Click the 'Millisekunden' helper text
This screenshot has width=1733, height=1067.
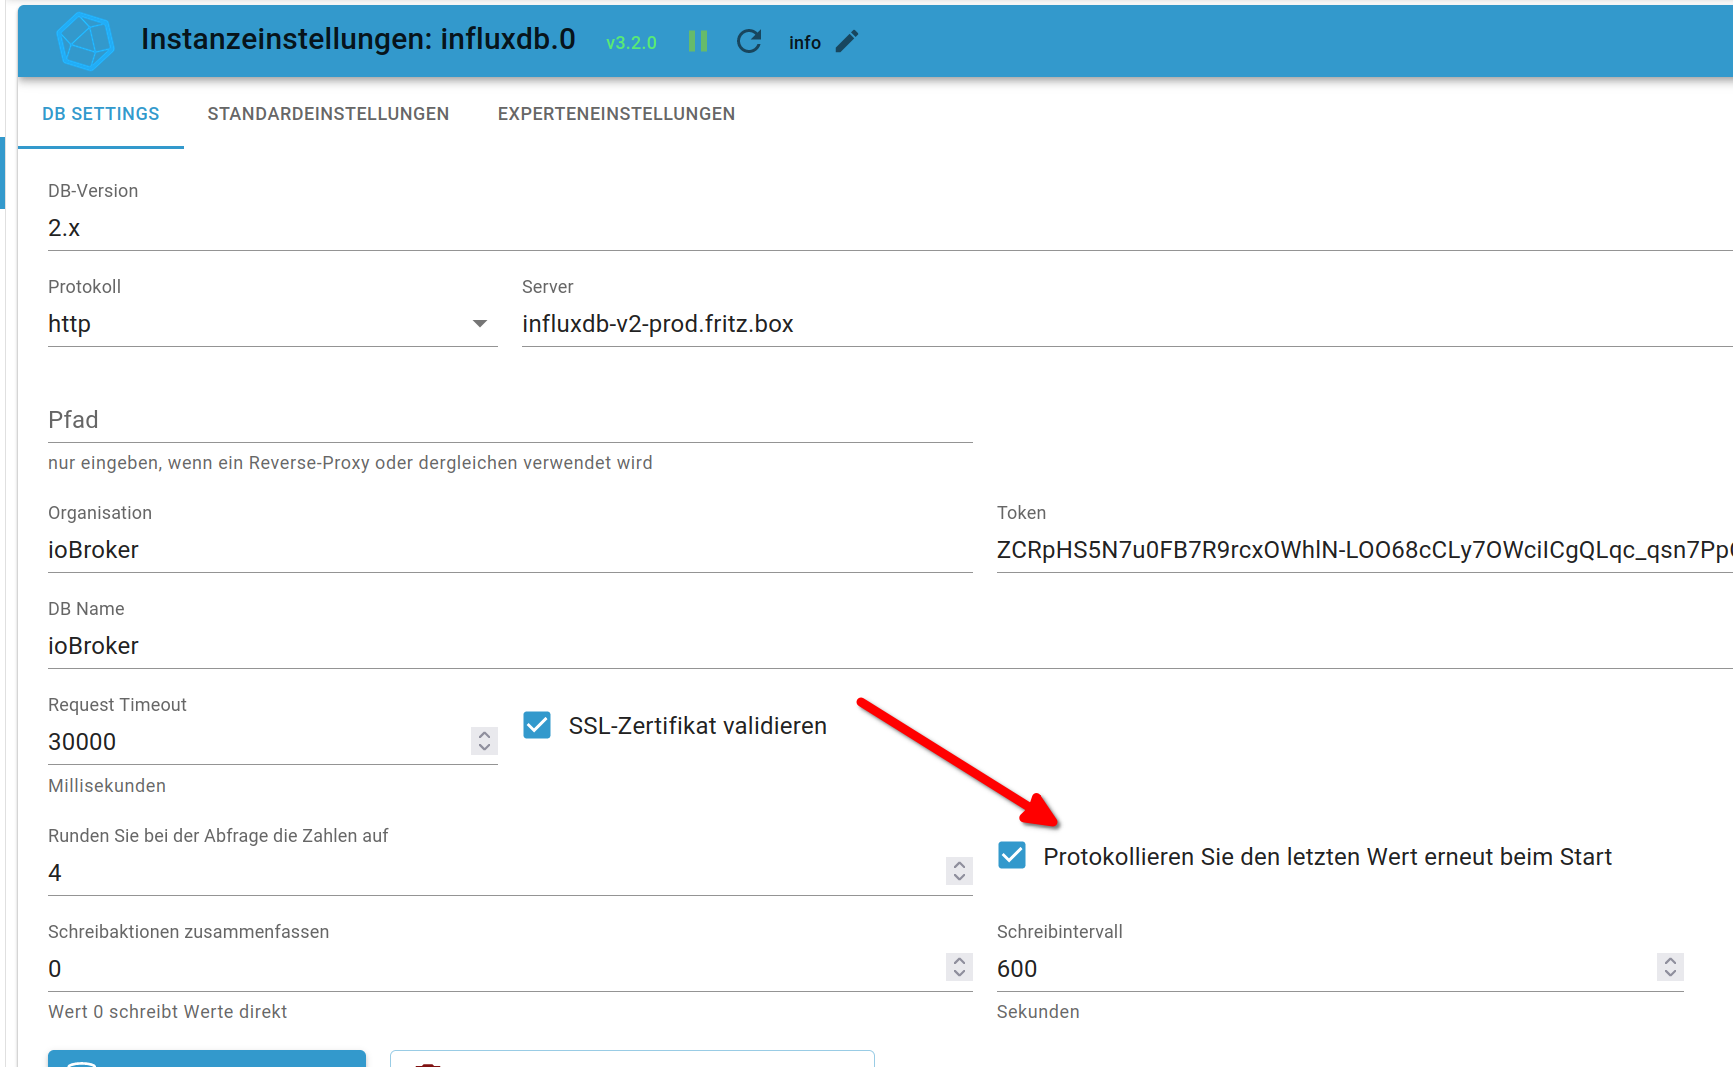107,786
